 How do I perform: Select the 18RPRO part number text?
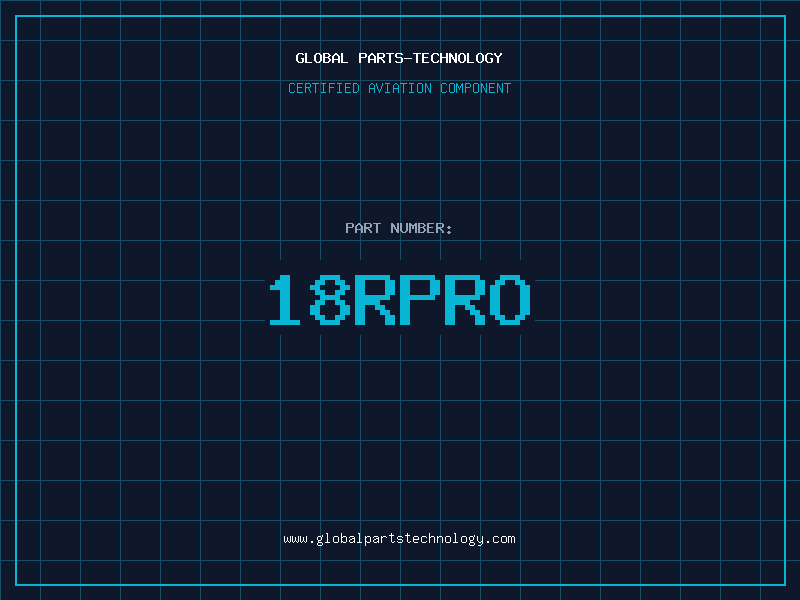coord(399,300)
